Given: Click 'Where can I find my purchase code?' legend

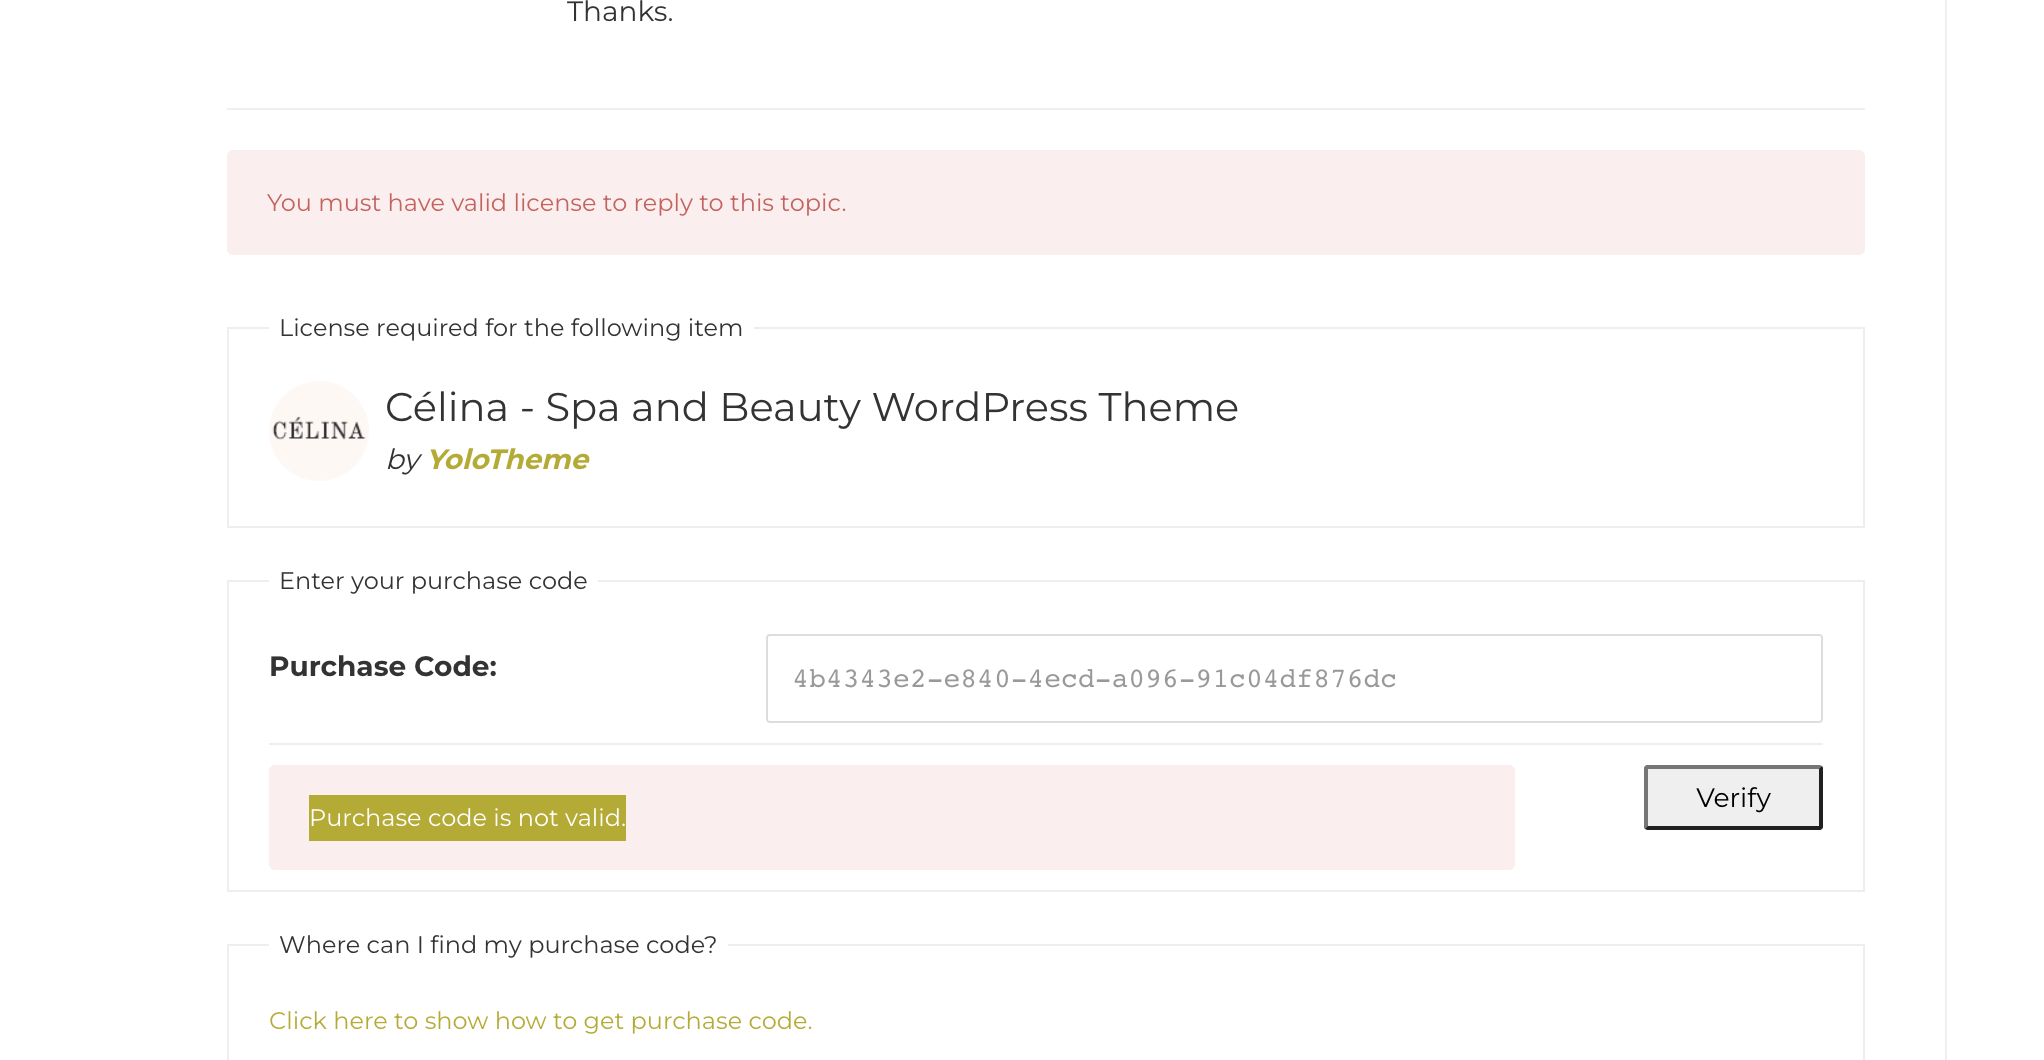Looking at the screenshot, I should 498,945.
